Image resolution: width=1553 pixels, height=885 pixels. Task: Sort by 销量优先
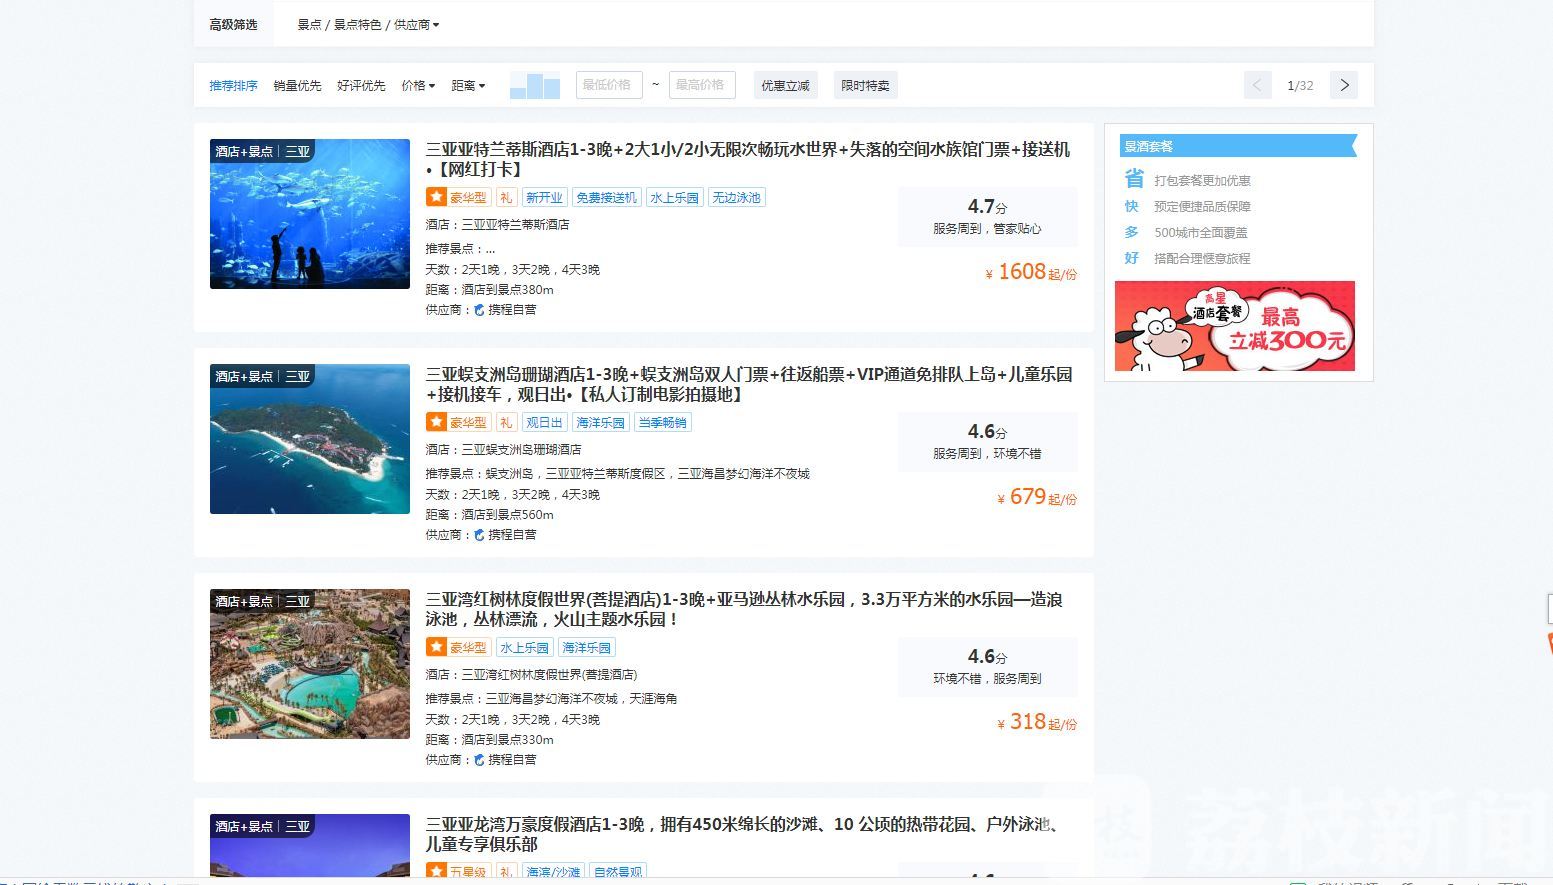(297, 86)
